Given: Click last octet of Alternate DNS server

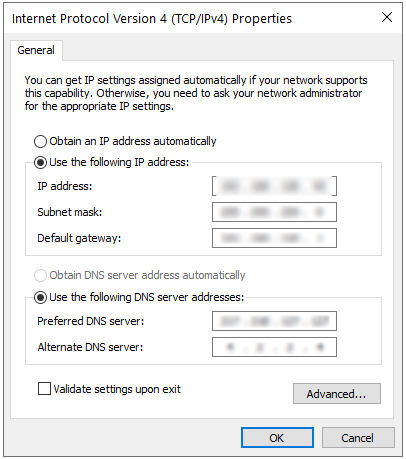Looking at the screenshot, I should pyautogui.click(x=319, y=347).
